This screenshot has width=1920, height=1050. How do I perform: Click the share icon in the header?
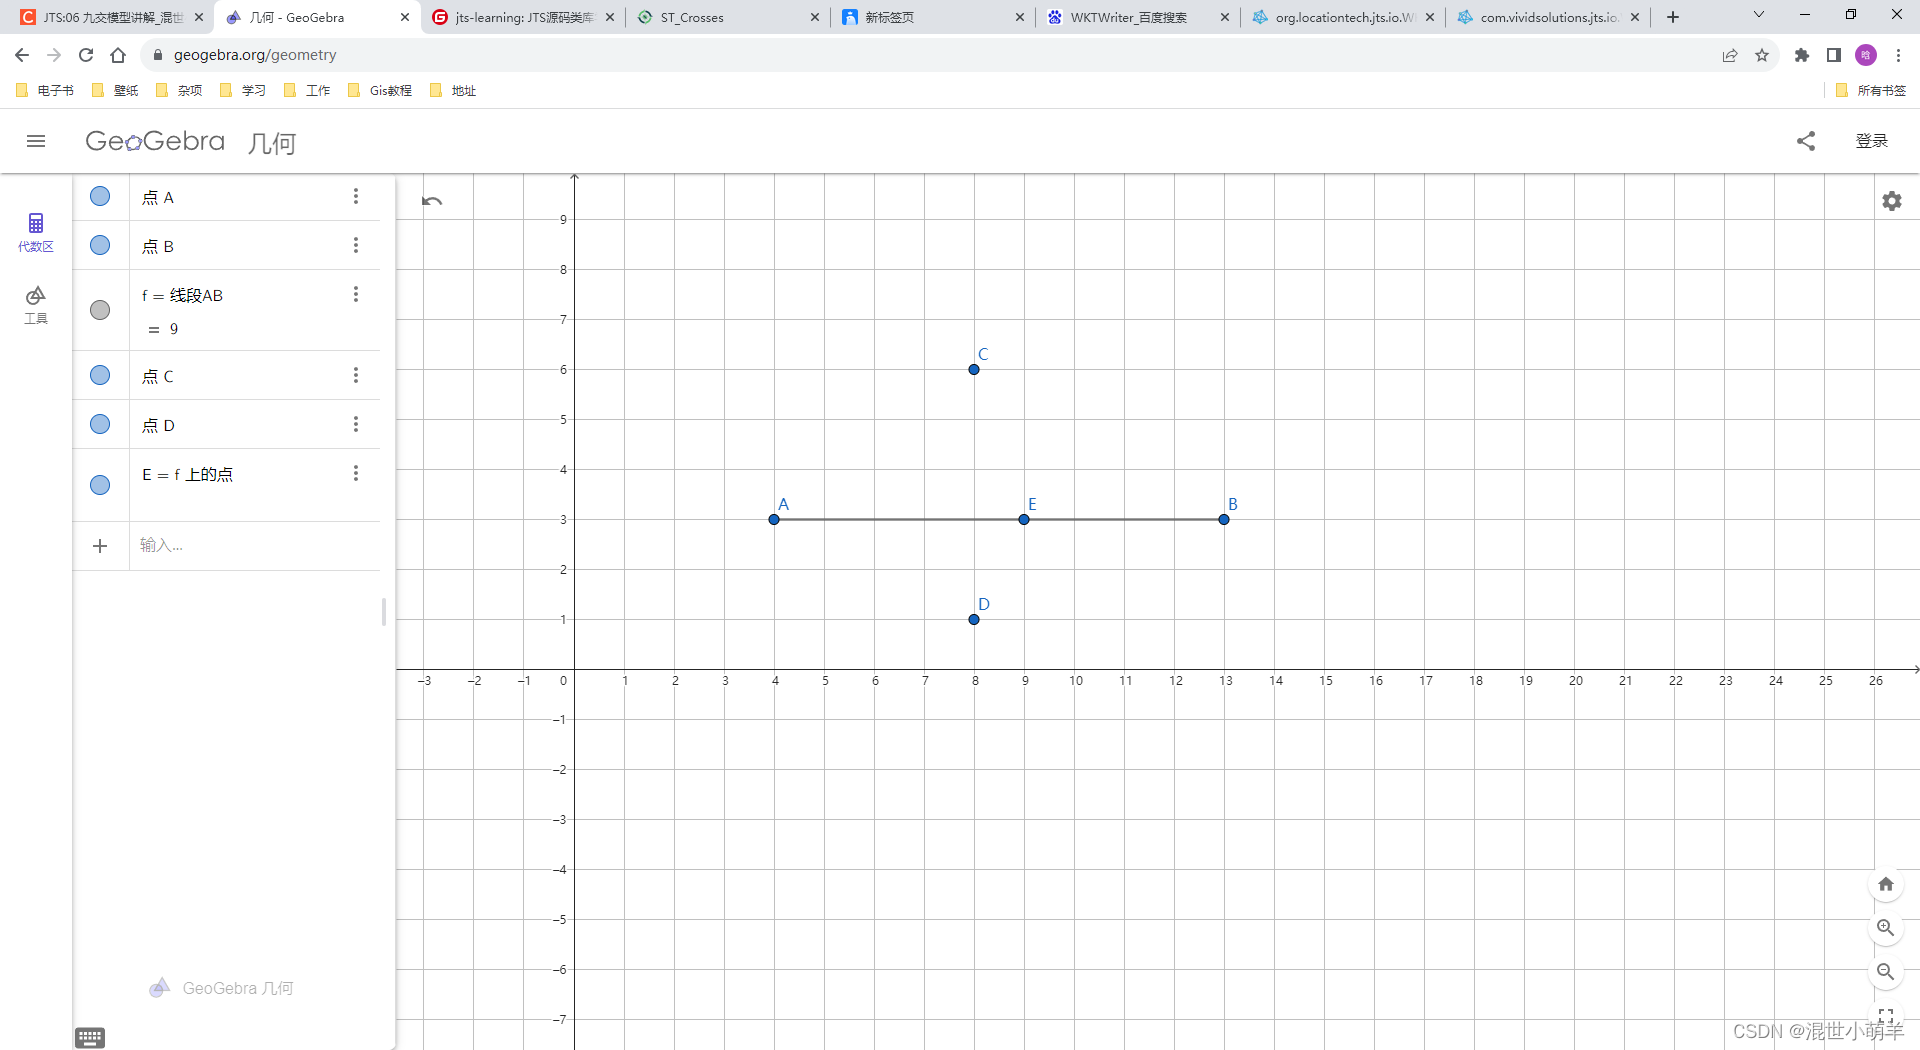click(x=1806, y=141)
